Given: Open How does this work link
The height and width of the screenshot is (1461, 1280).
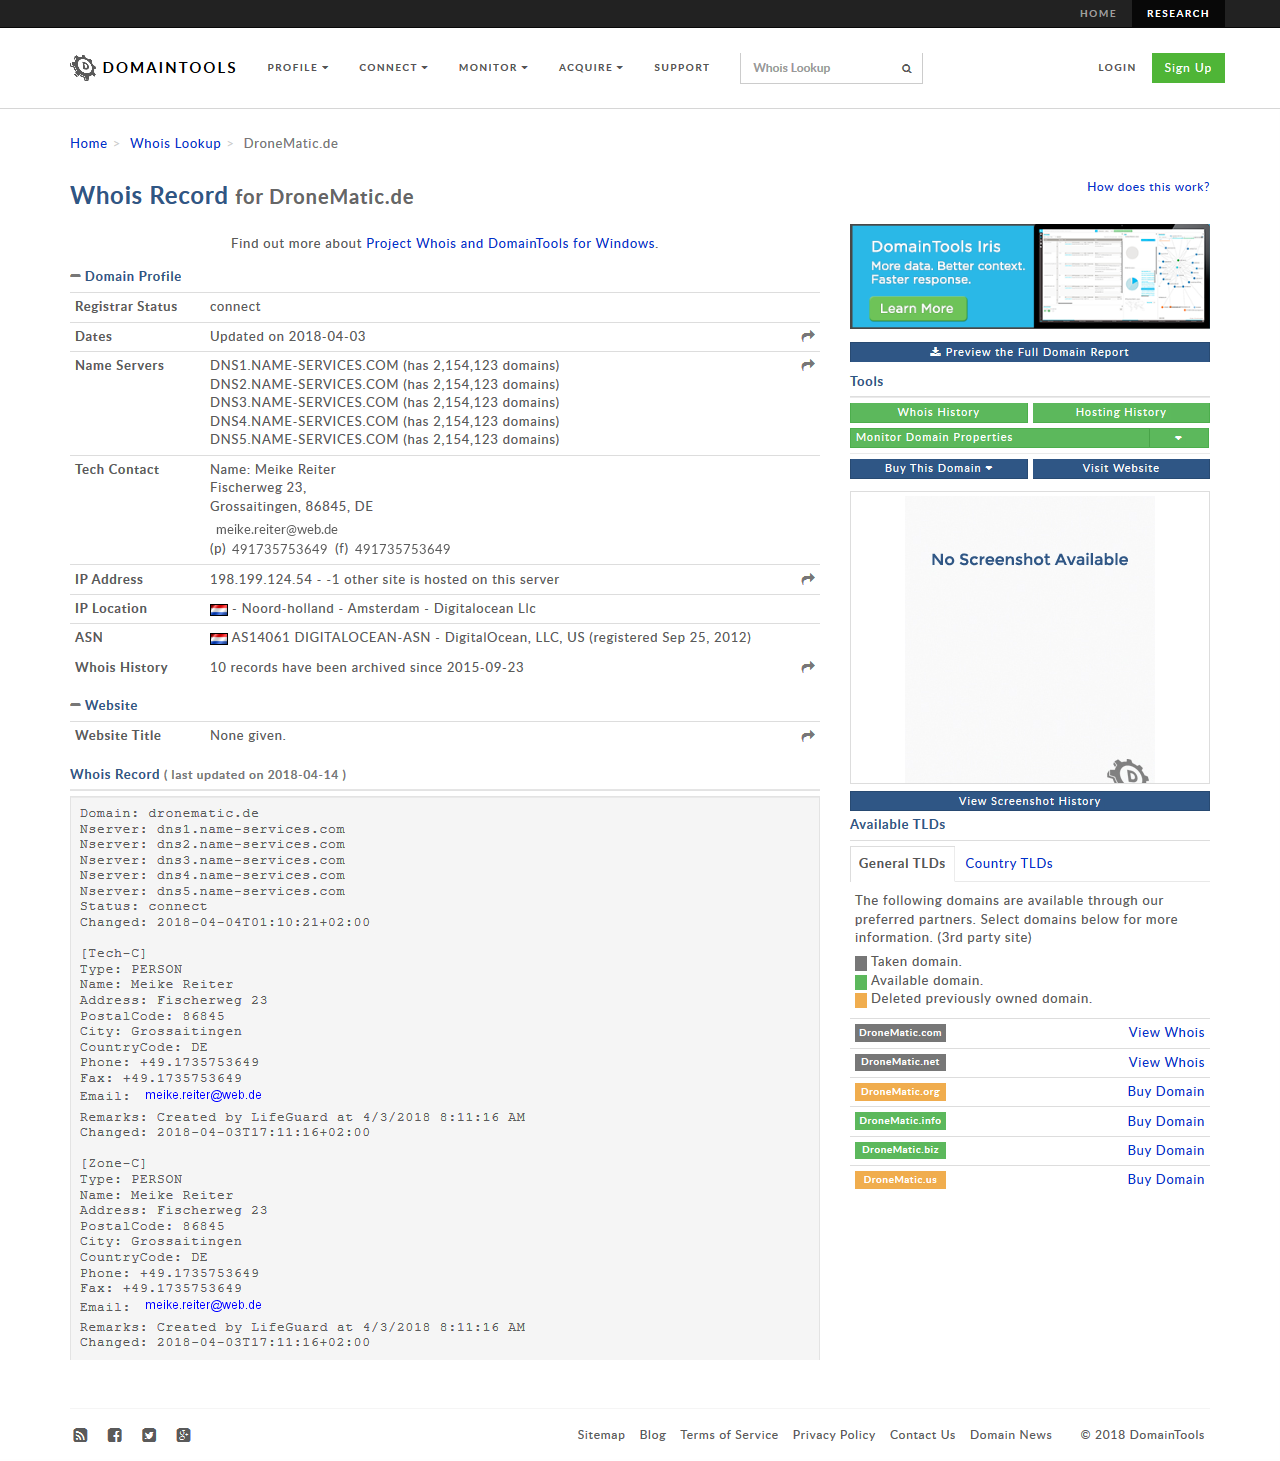Looking at the screenshot, I should tap(1148, 187).
